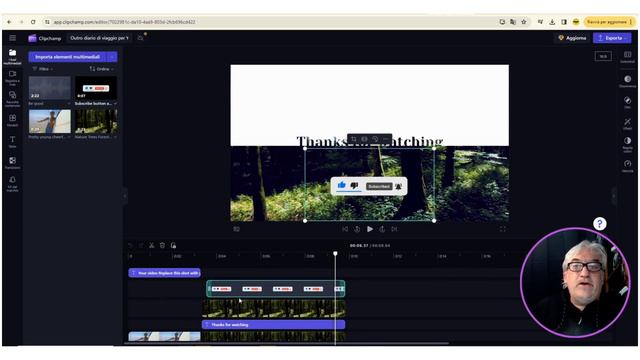Open the captions panel icon
Viewport: 640px width, 360px height.
[x=627, y=57]
